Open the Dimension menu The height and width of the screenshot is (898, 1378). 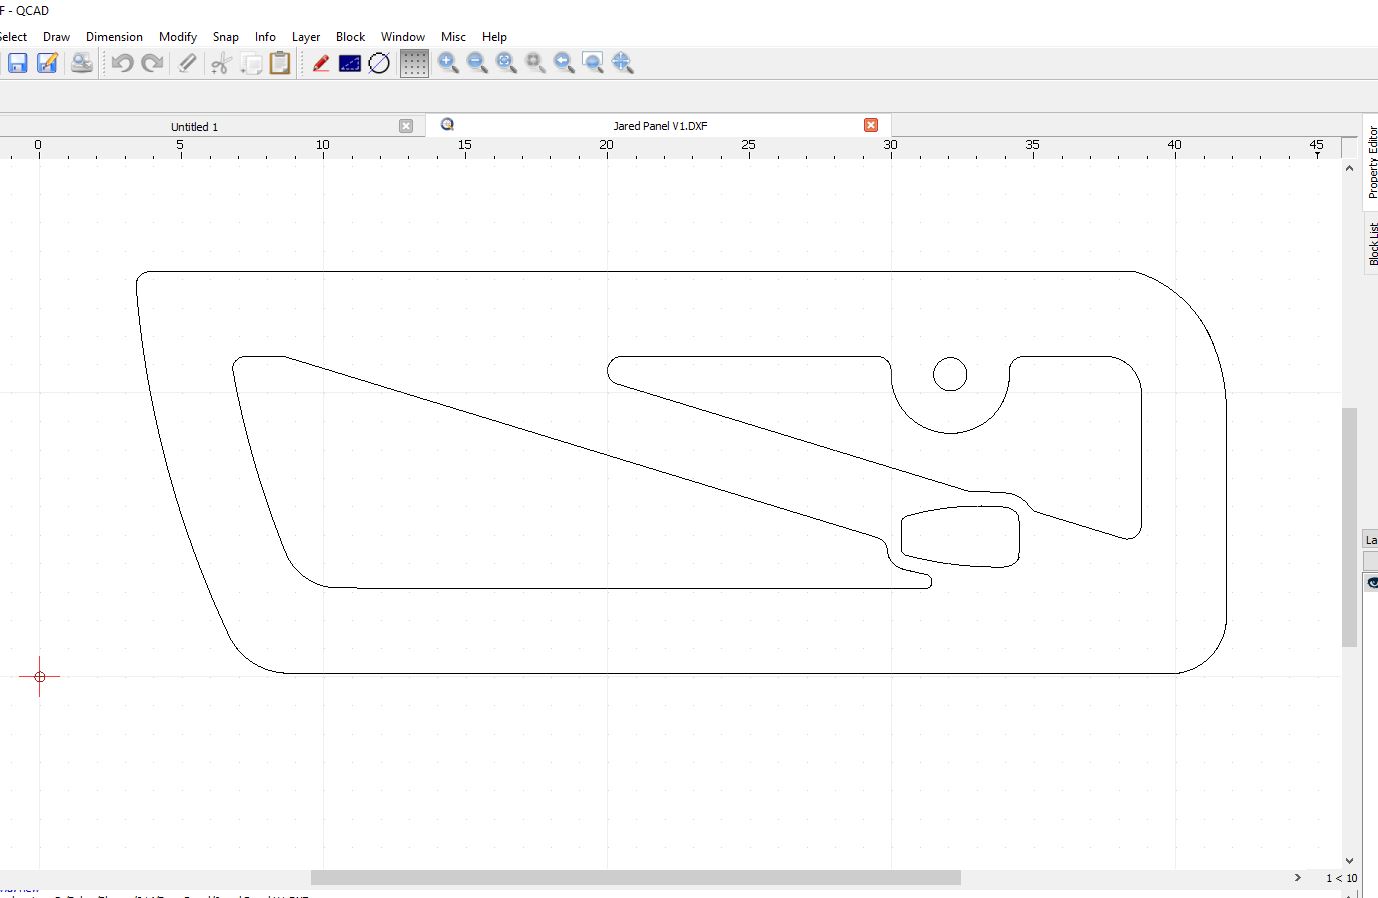tap(114, 37)
